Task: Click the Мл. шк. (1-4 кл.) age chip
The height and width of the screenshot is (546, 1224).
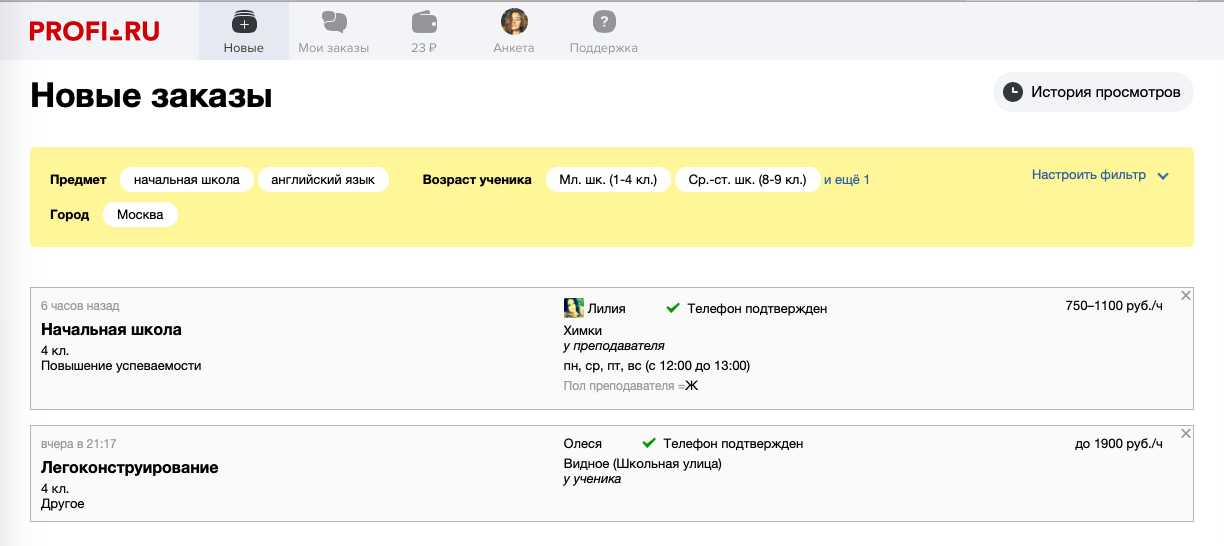Action: coord(608,180)
